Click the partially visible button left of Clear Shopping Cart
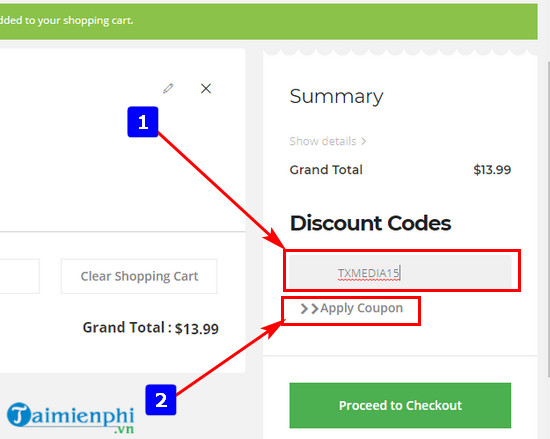Screen dimensions: 550x439 (20, 276)
